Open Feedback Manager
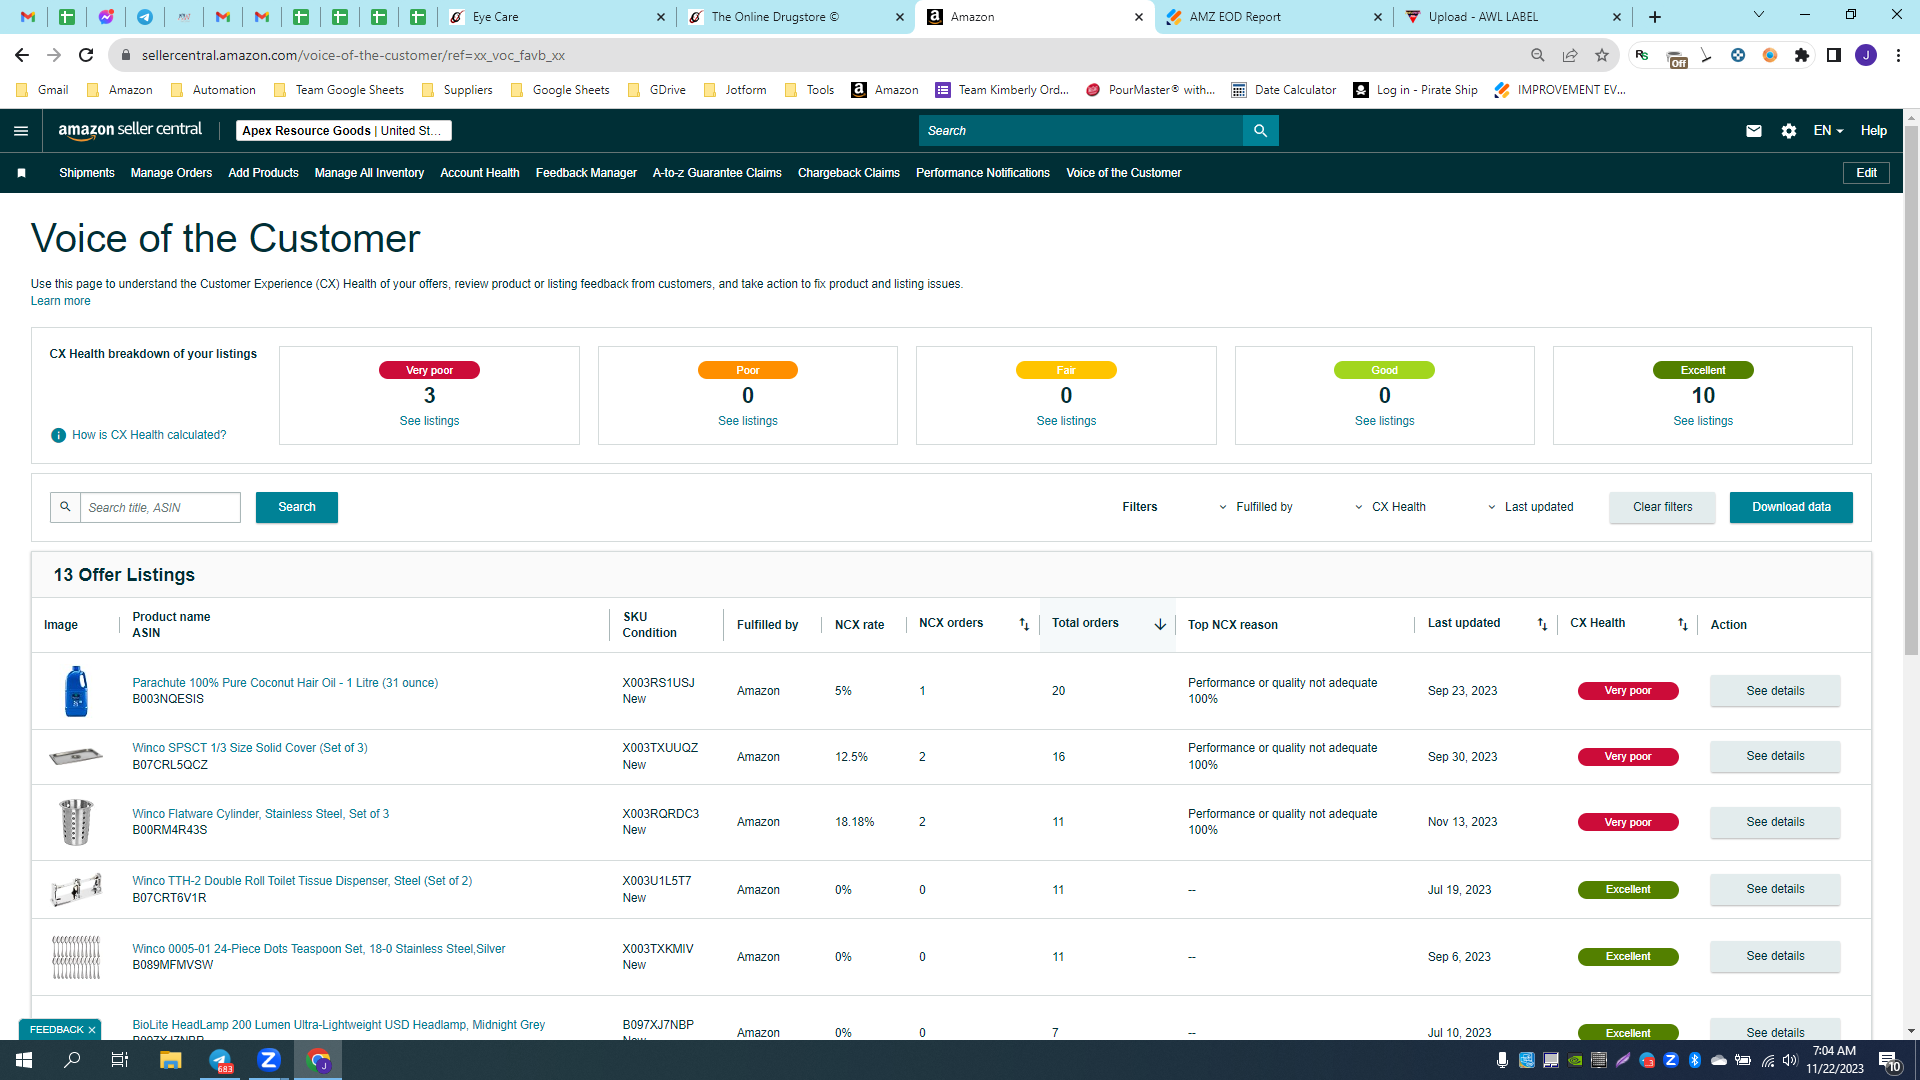 coord(586,173)
